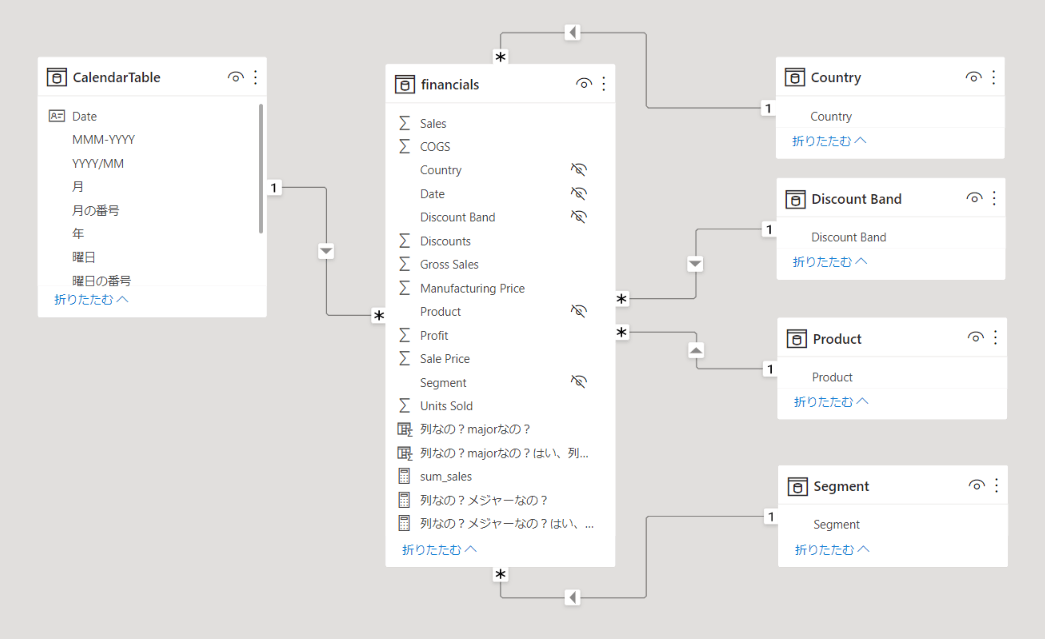Collapse the Product table fields

pos(831,402)
